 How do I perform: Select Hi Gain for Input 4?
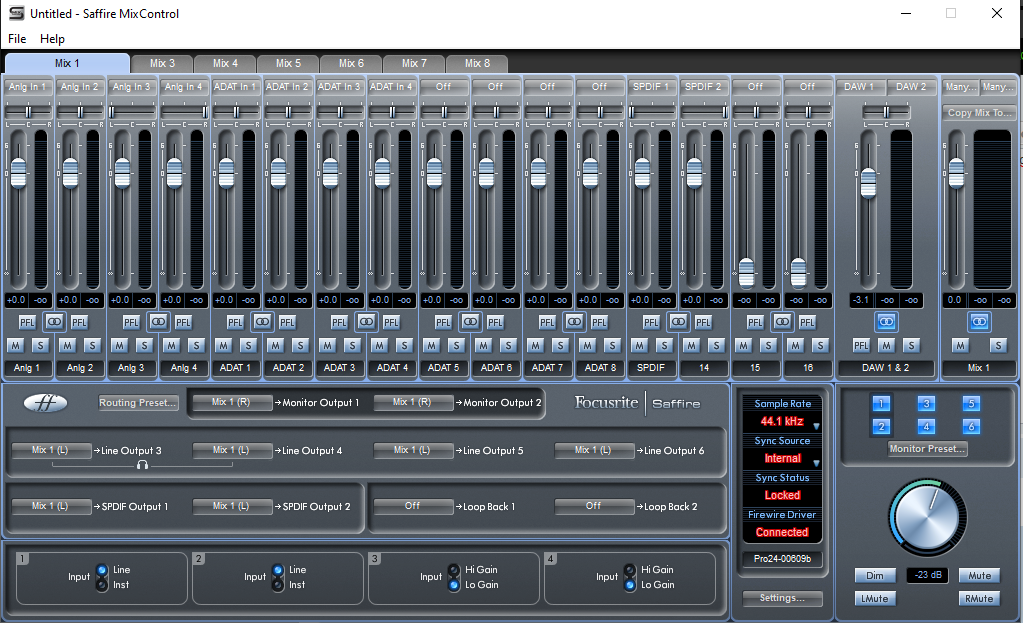pos(630,570)
